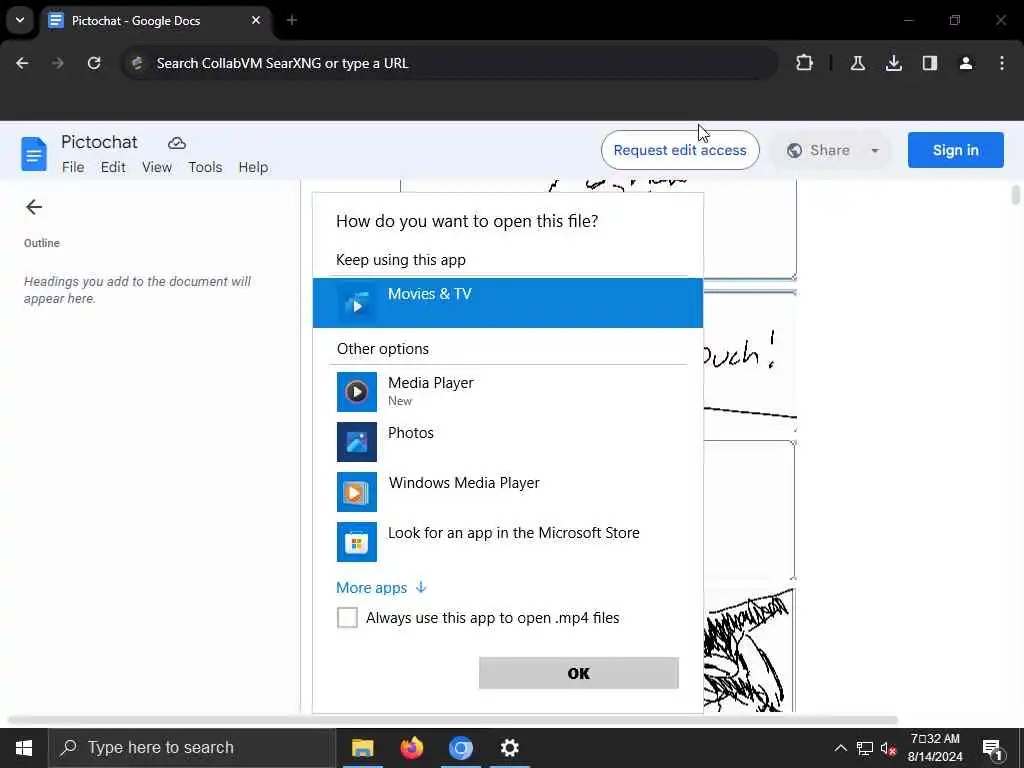Reload the page
Viewport: 1024px width, 768px height.
94,63
